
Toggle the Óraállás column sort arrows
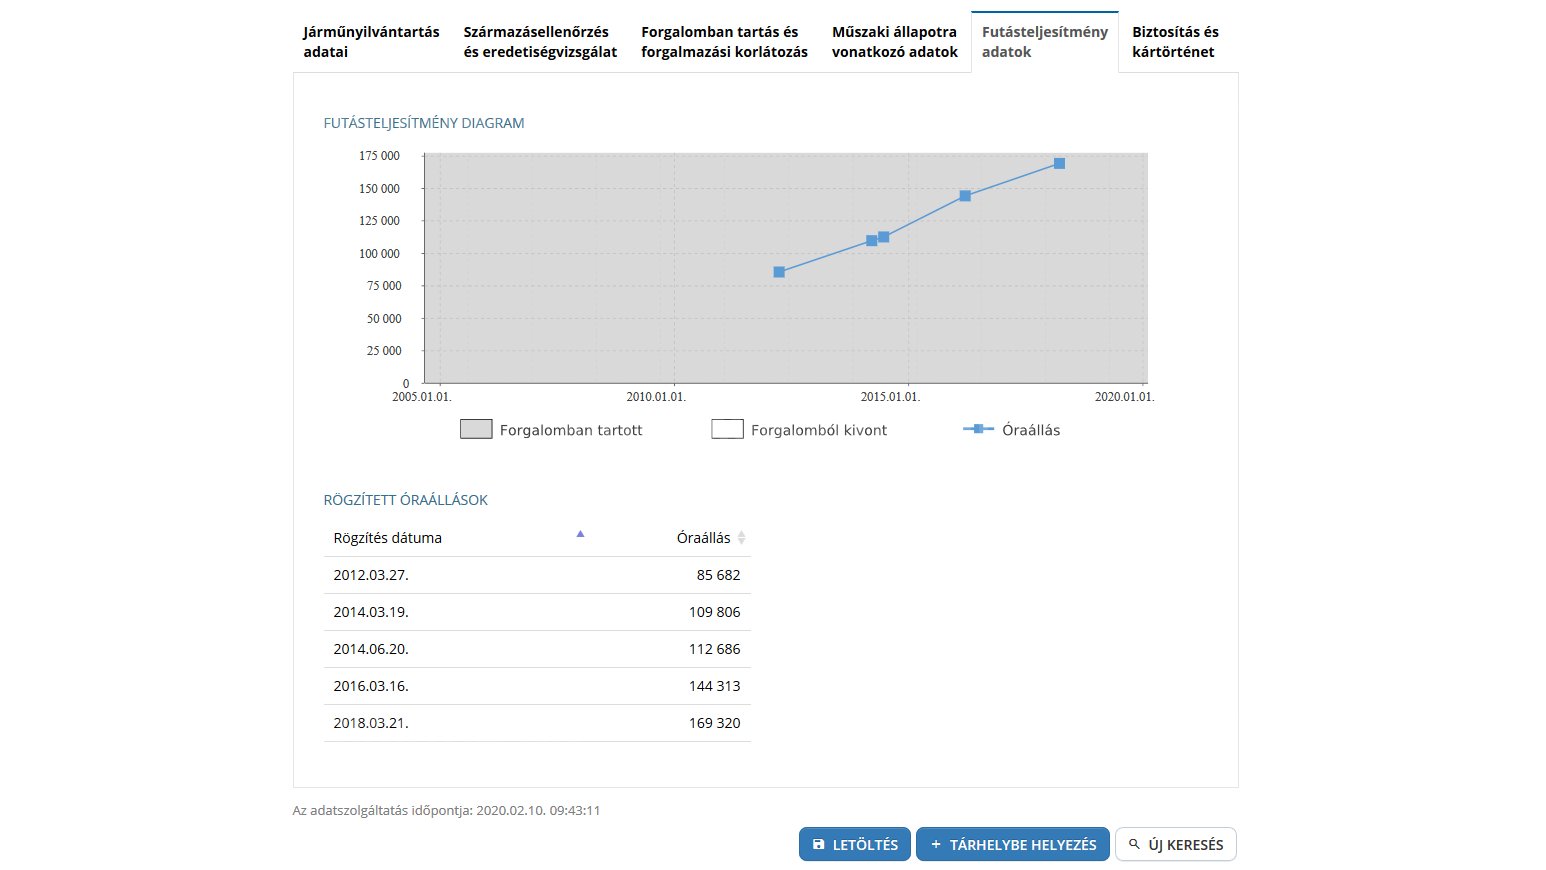pos(741,538)
